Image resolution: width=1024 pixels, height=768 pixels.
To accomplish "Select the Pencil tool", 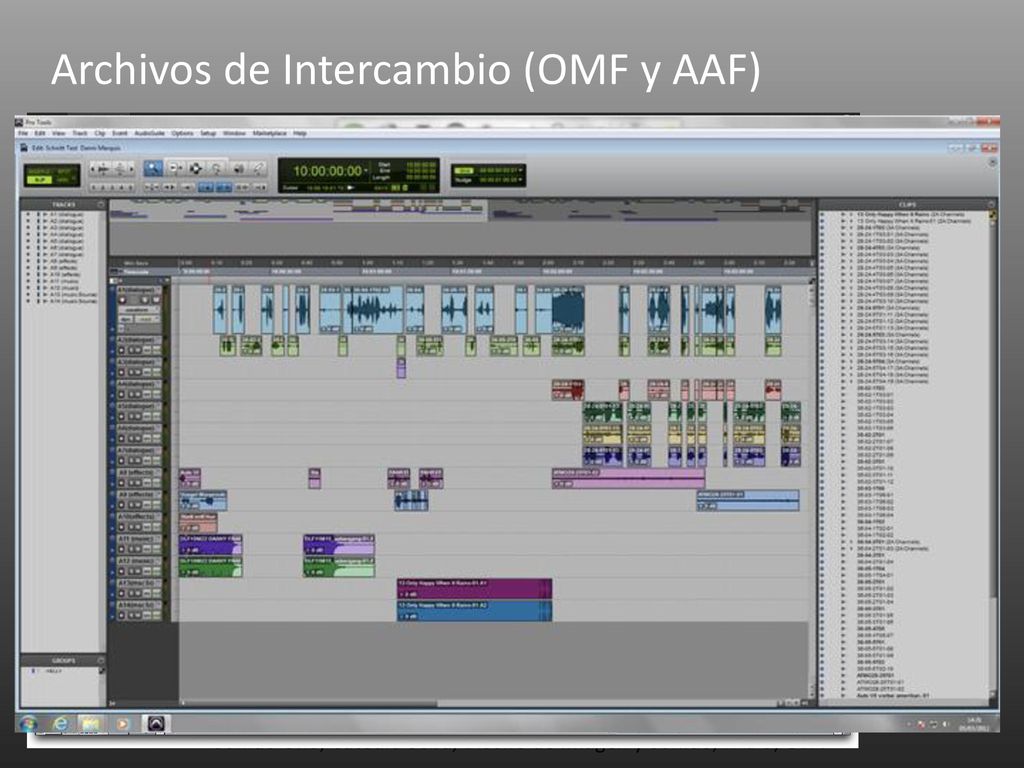I will coord(259,168).
